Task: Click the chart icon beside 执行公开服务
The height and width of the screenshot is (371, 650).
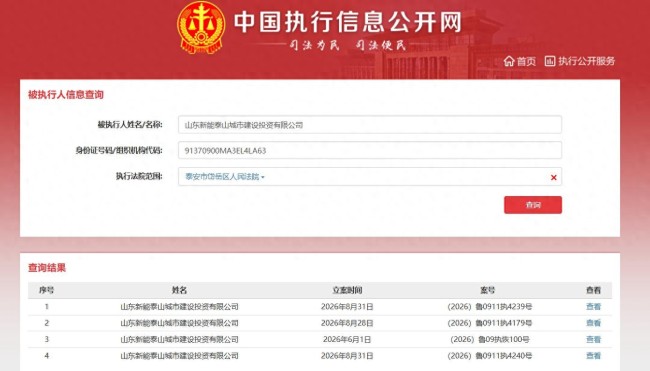Action: coord(550,61)
